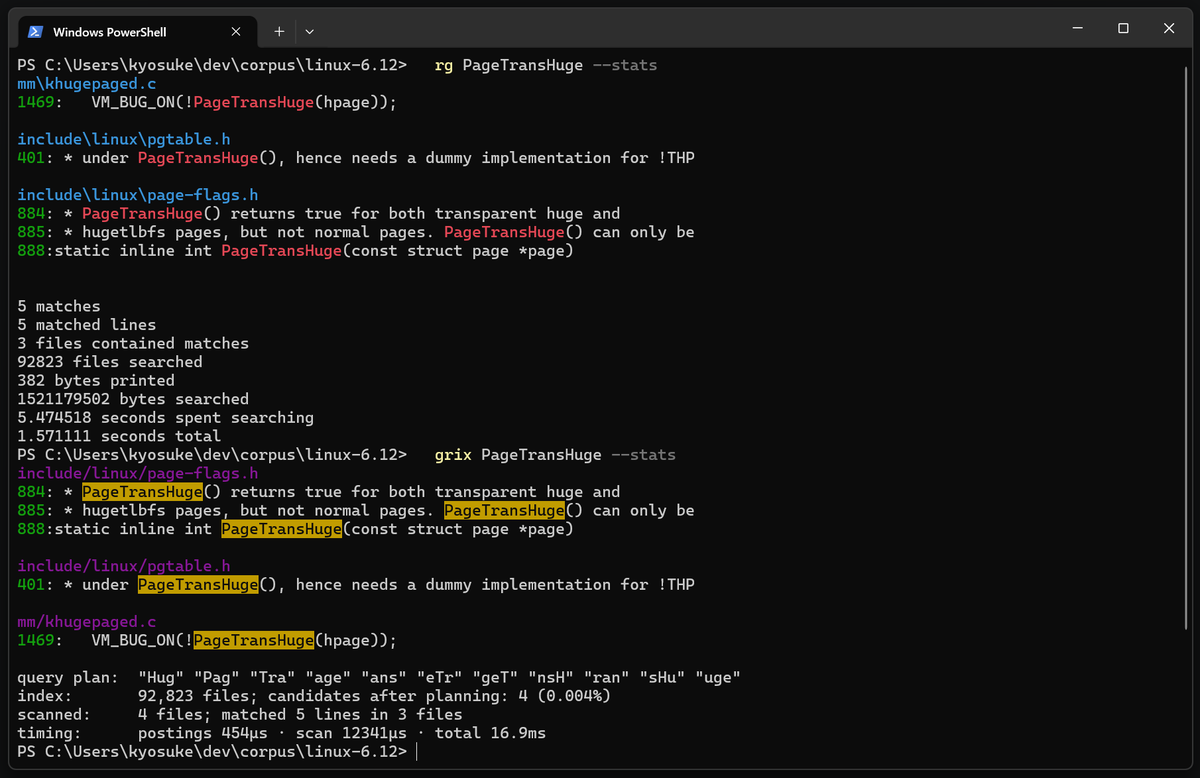This screenshot has height=778, width=1200.
Task: Click the '5 matches' stat line
Action: point(59,306)
